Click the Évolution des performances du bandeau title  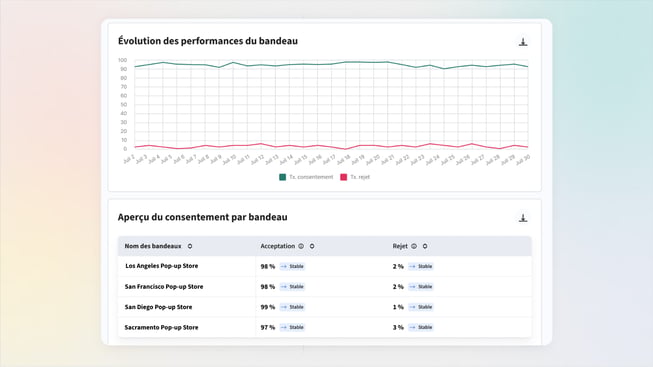pos(208,41)
